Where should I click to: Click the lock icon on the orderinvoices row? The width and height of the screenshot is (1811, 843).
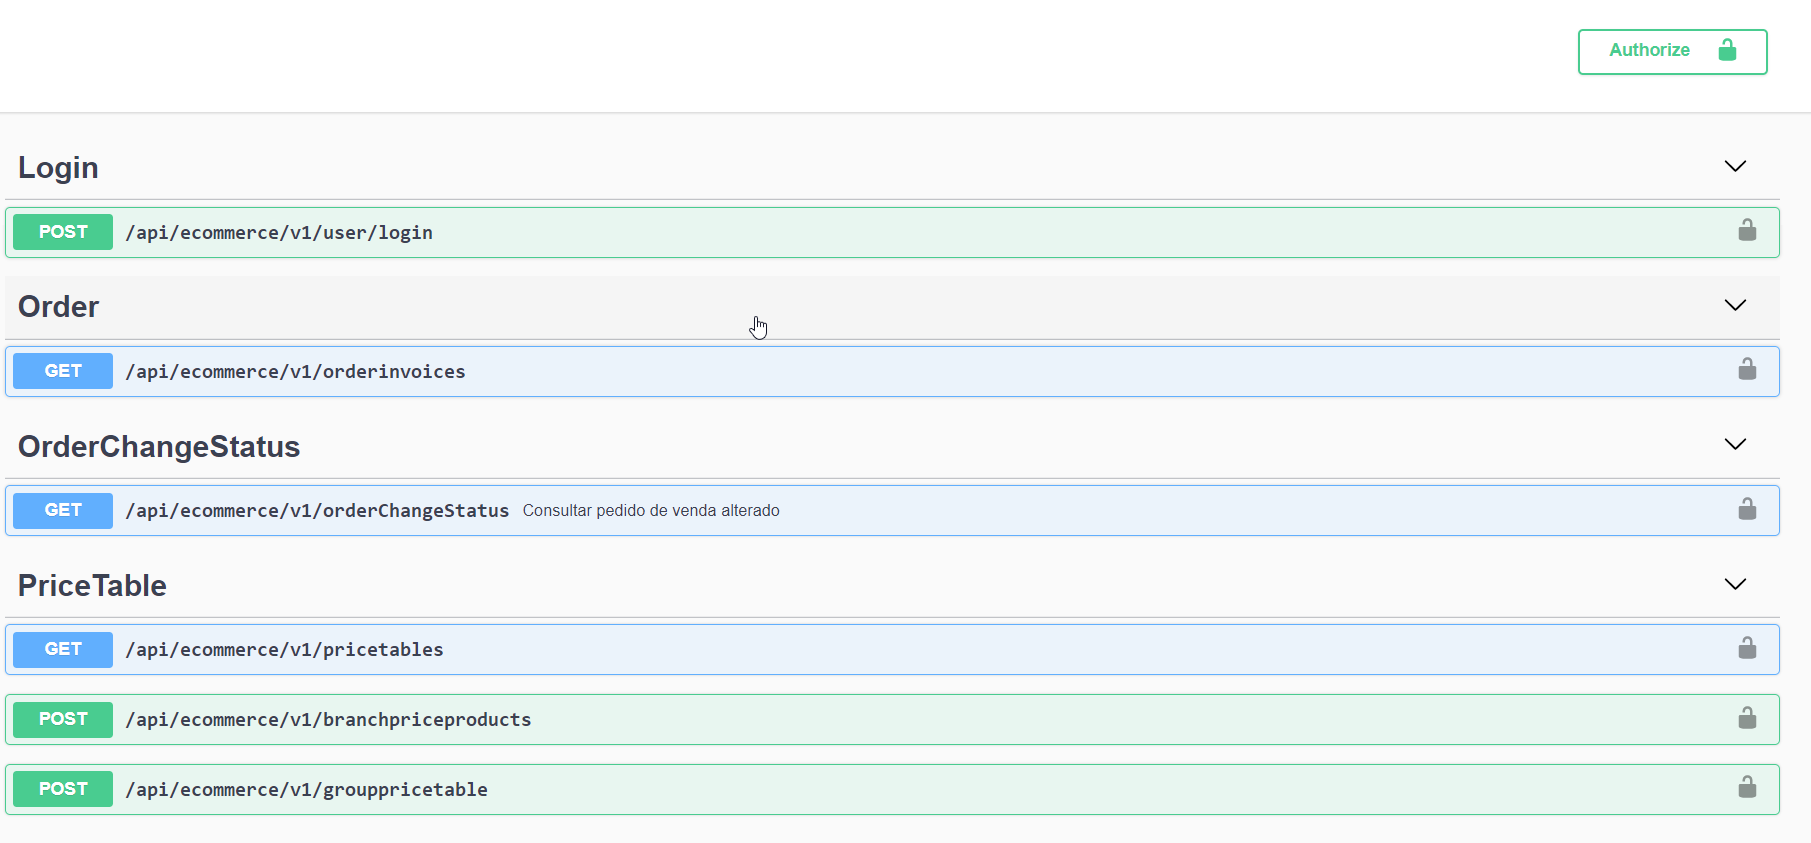point(1747,370)
